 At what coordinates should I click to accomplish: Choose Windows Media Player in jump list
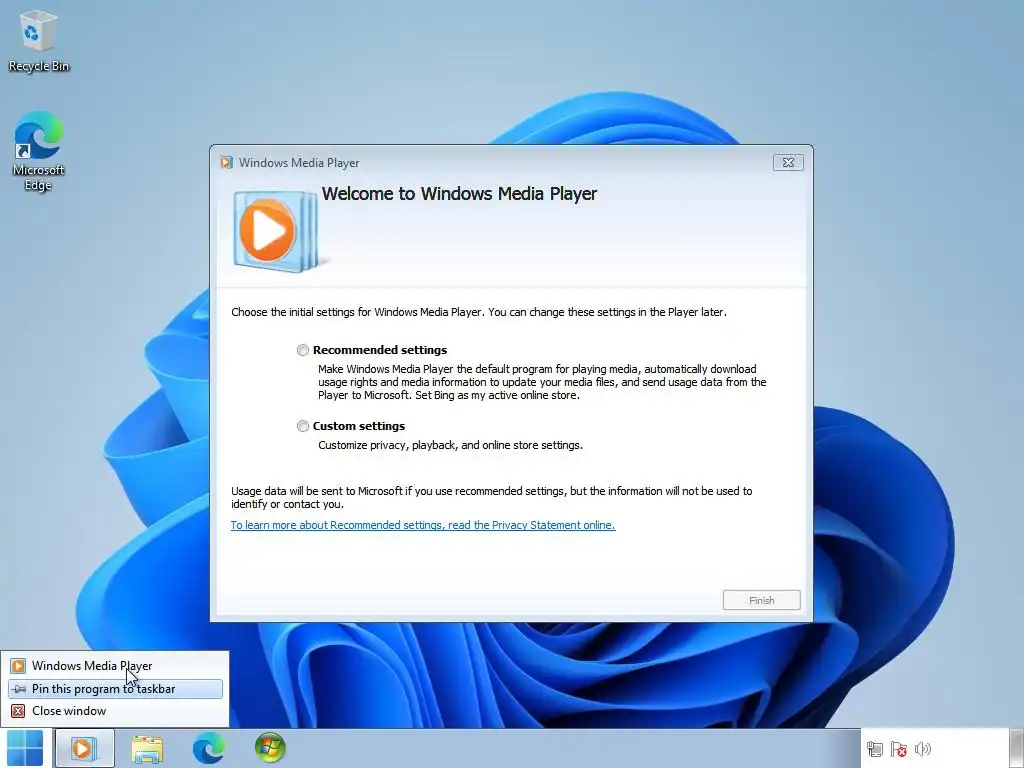(x=115, y=666)
